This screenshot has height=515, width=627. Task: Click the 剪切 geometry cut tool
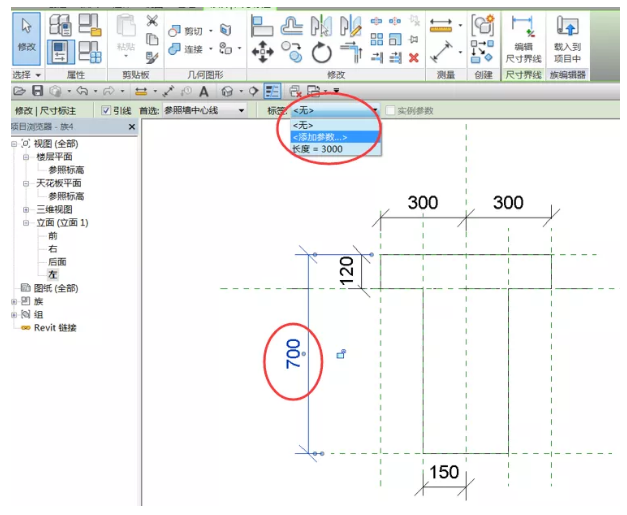point(185,31)
